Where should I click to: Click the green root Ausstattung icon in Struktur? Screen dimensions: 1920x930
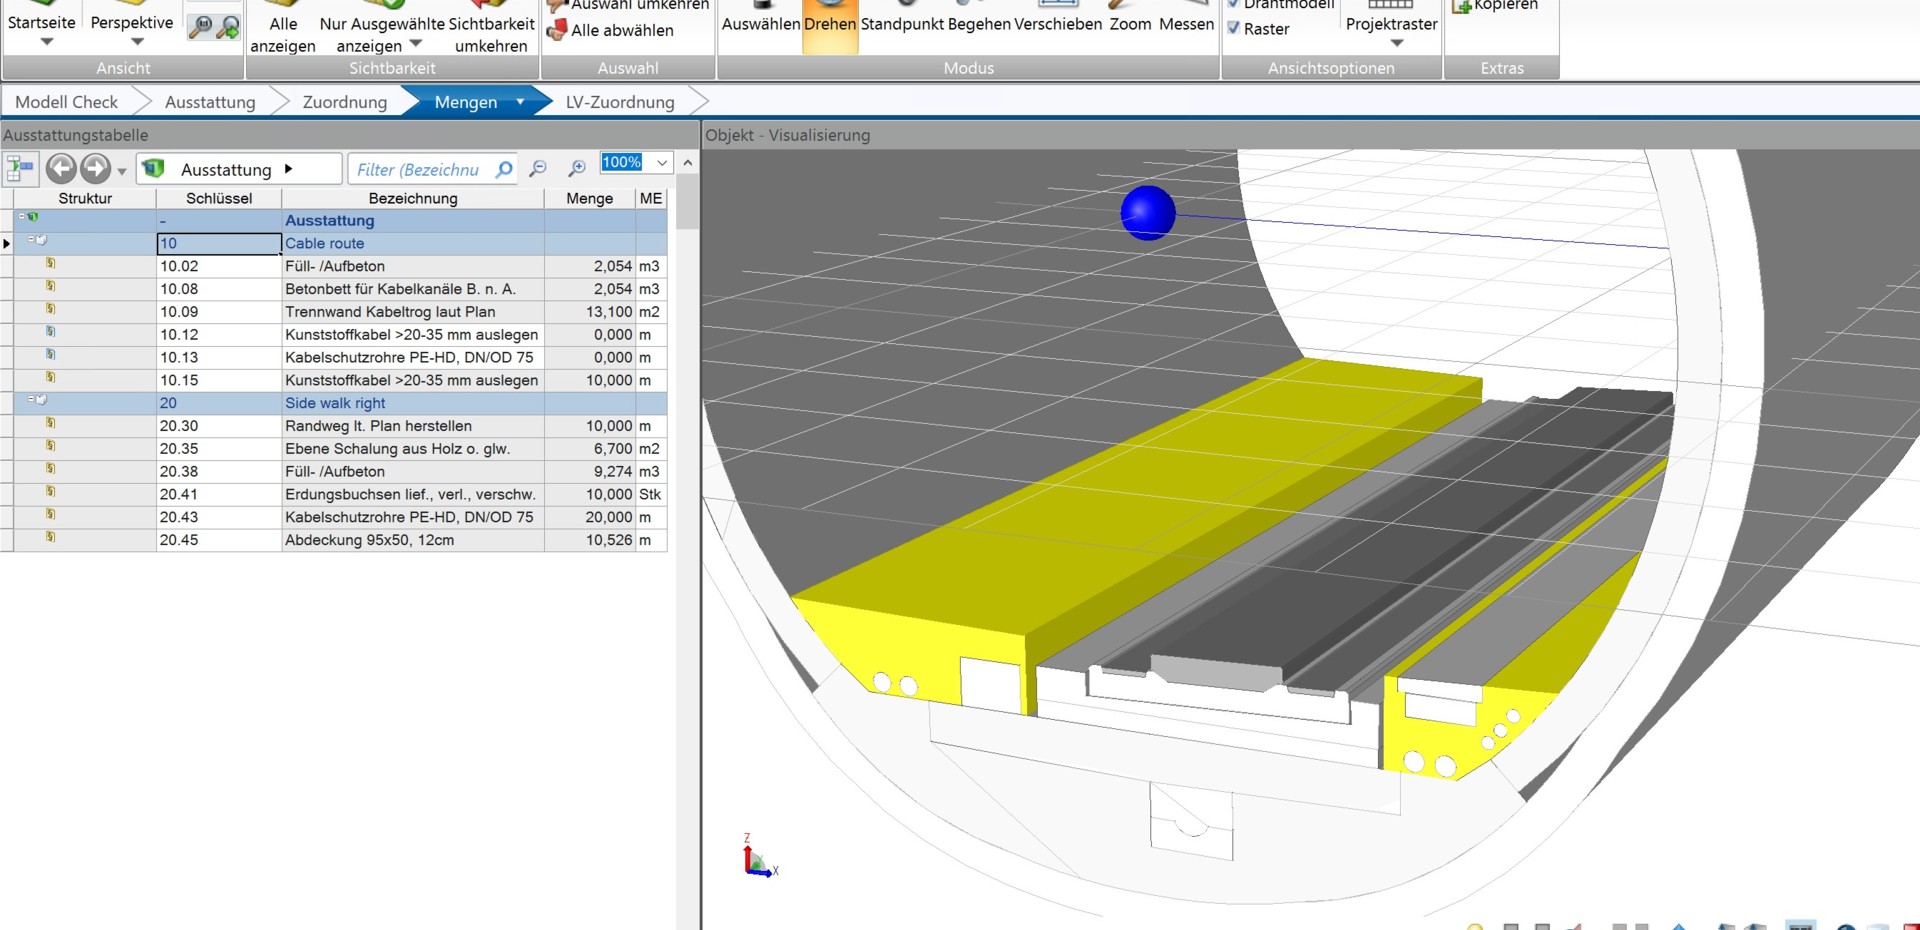tap(33, 217)
